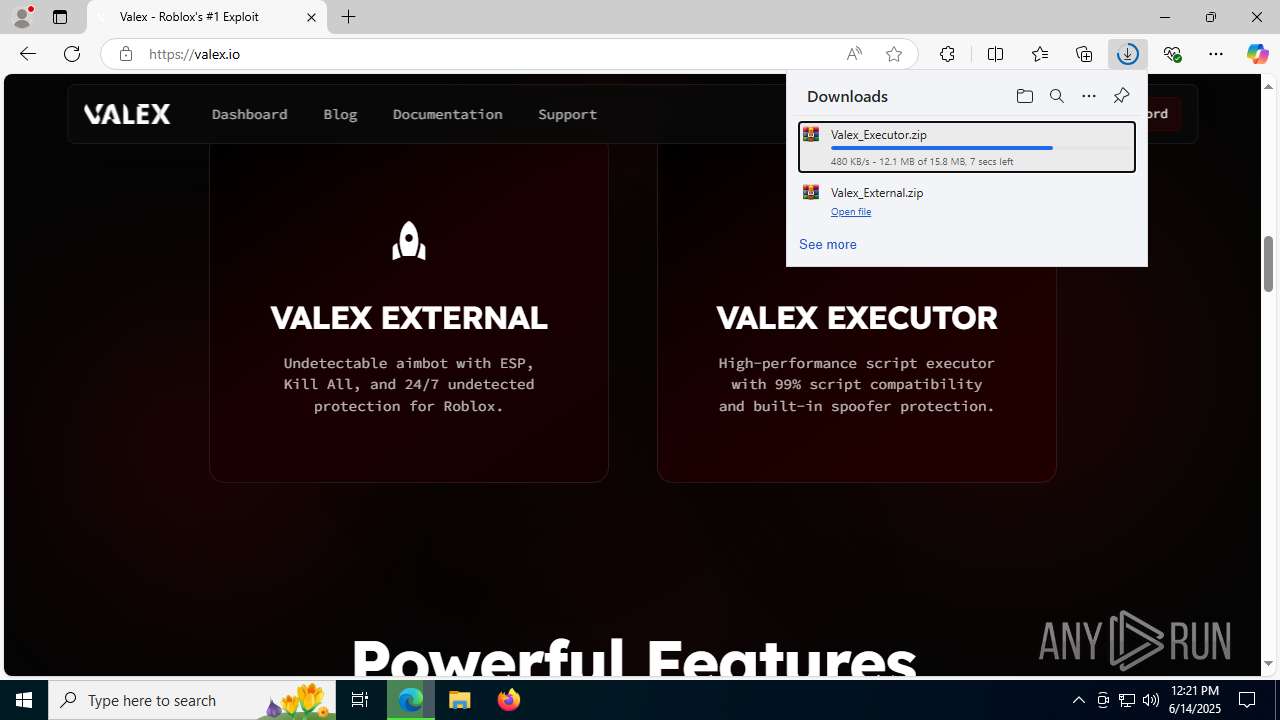
Task: Click the browser back arrow
Action: pos(28,54)
